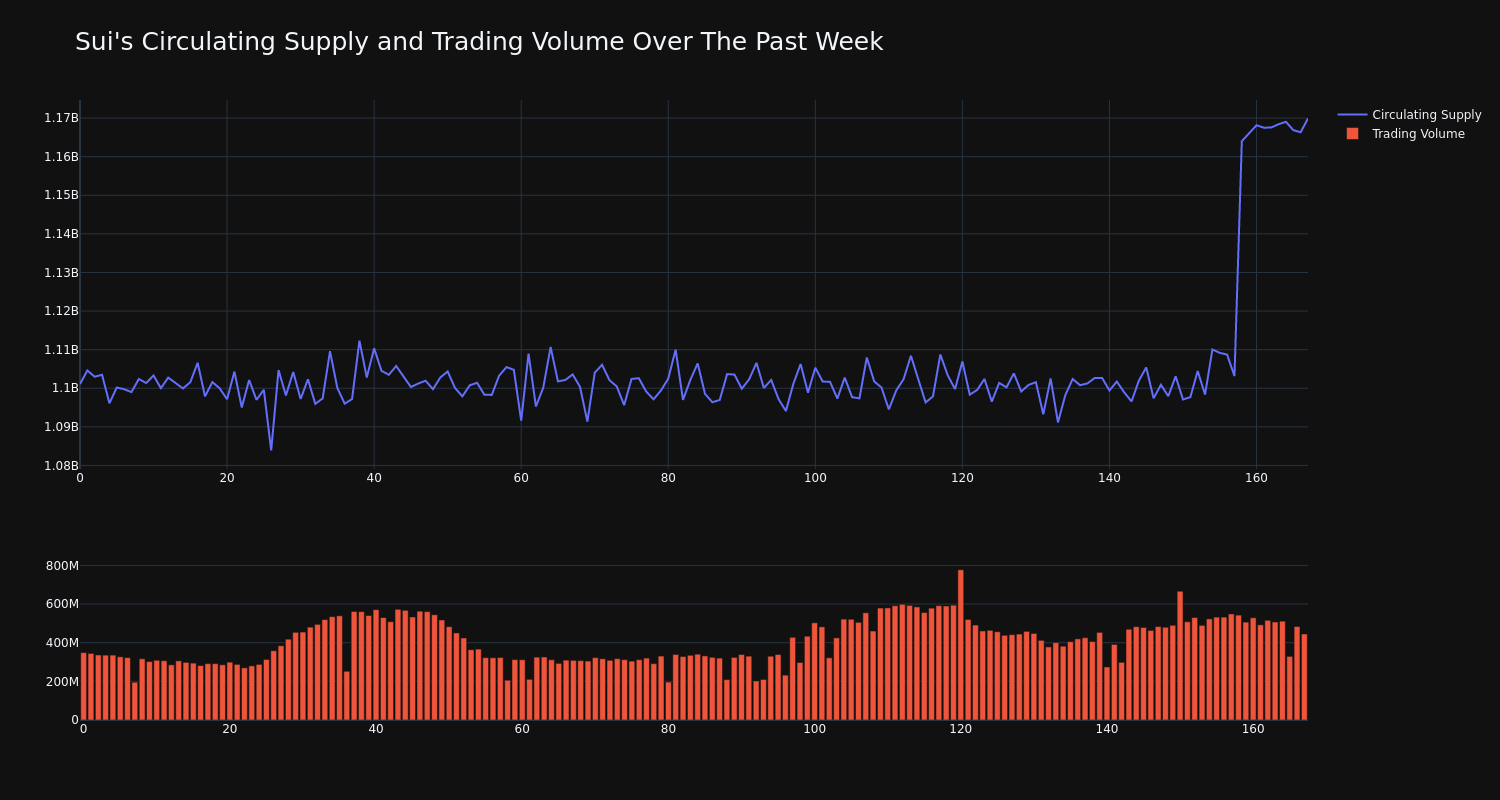Click the 400M volume axis label
This screenshot has width=1500, height=800.
pos(62,642)
